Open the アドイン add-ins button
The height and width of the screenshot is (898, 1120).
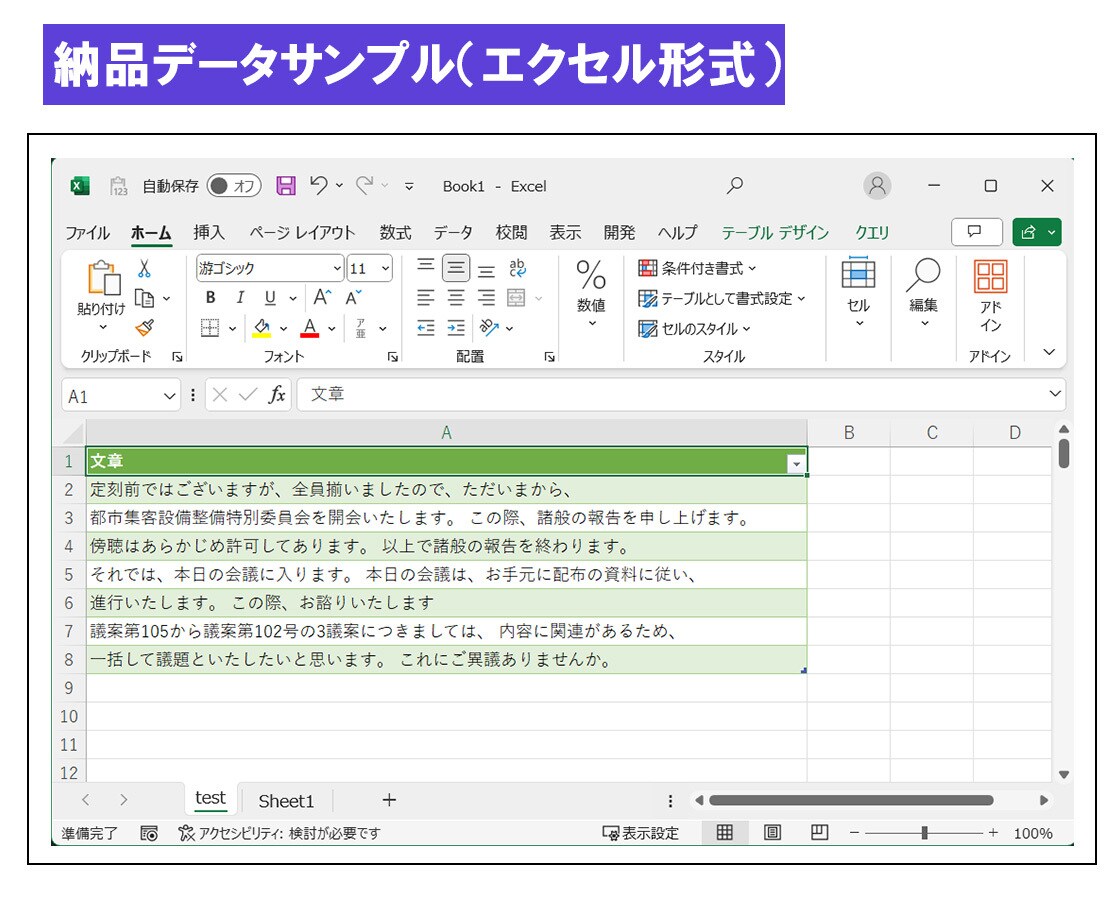click(x=991, y=296)
